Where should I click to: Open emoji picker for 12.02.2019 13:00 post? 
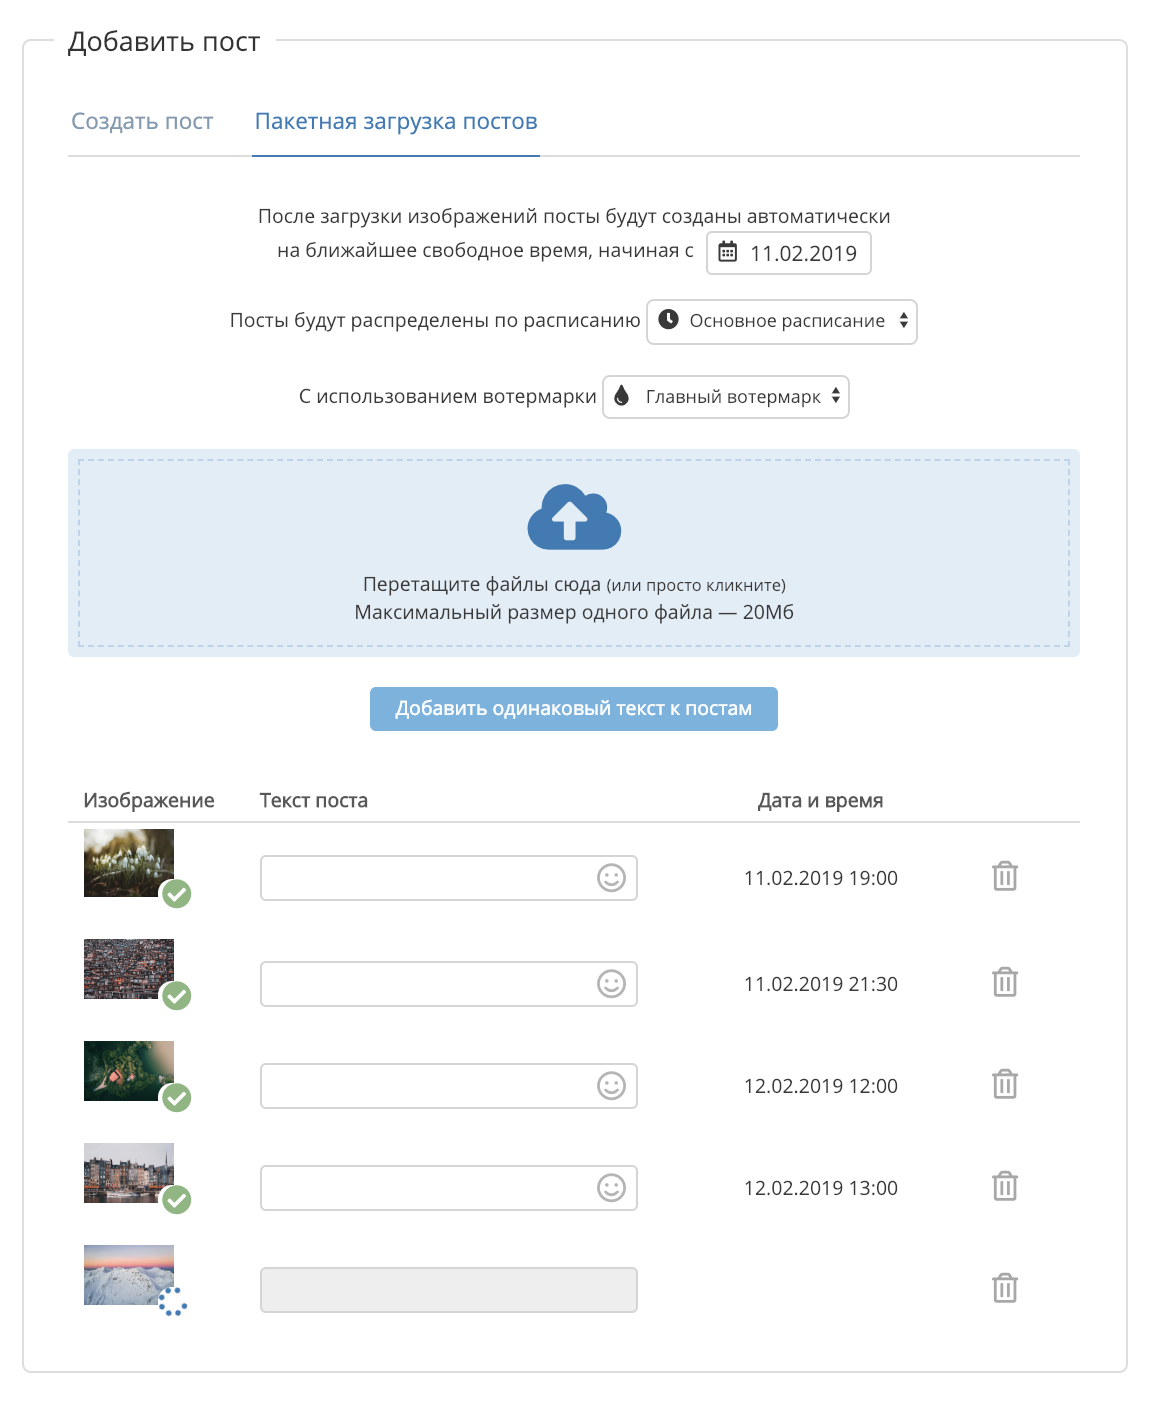[611, 1188]
